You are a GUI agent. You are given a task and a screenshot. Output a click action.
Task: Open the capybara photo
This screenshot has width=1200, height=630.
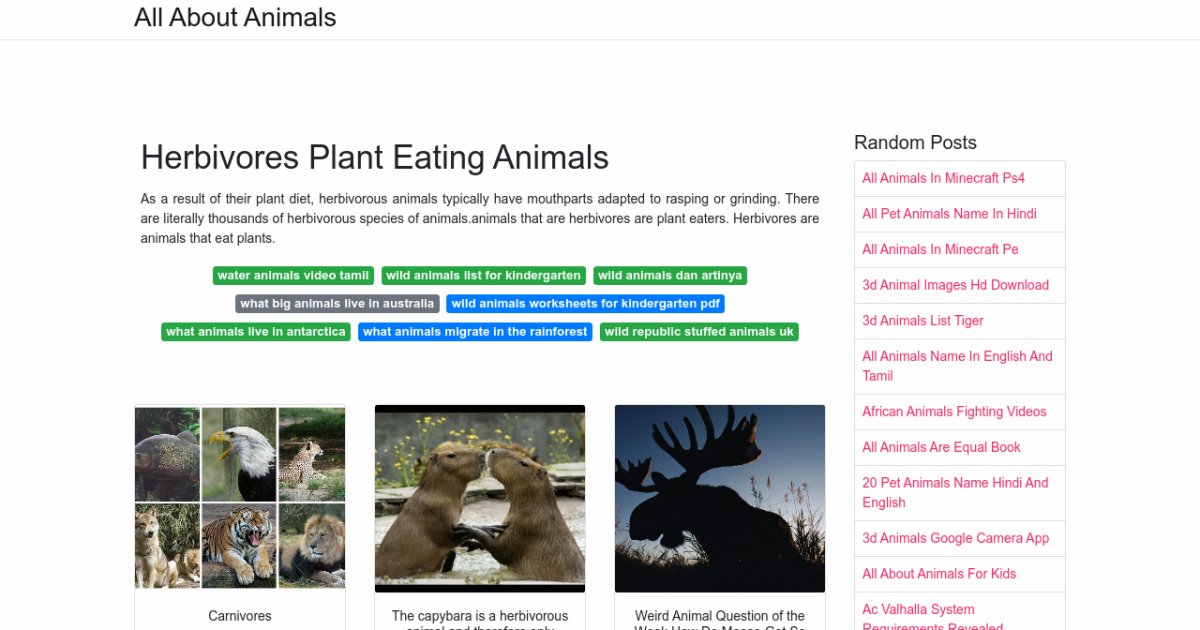click(480, 497)
